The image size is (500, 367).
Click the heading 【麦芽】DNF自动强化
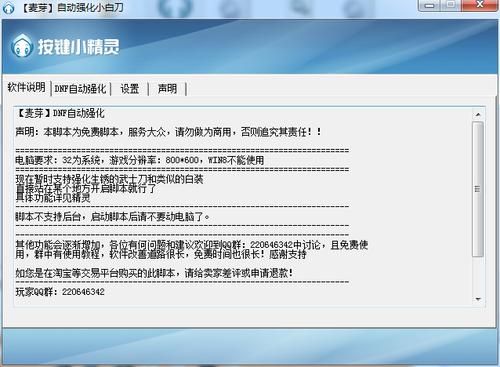tap(60, 113)
